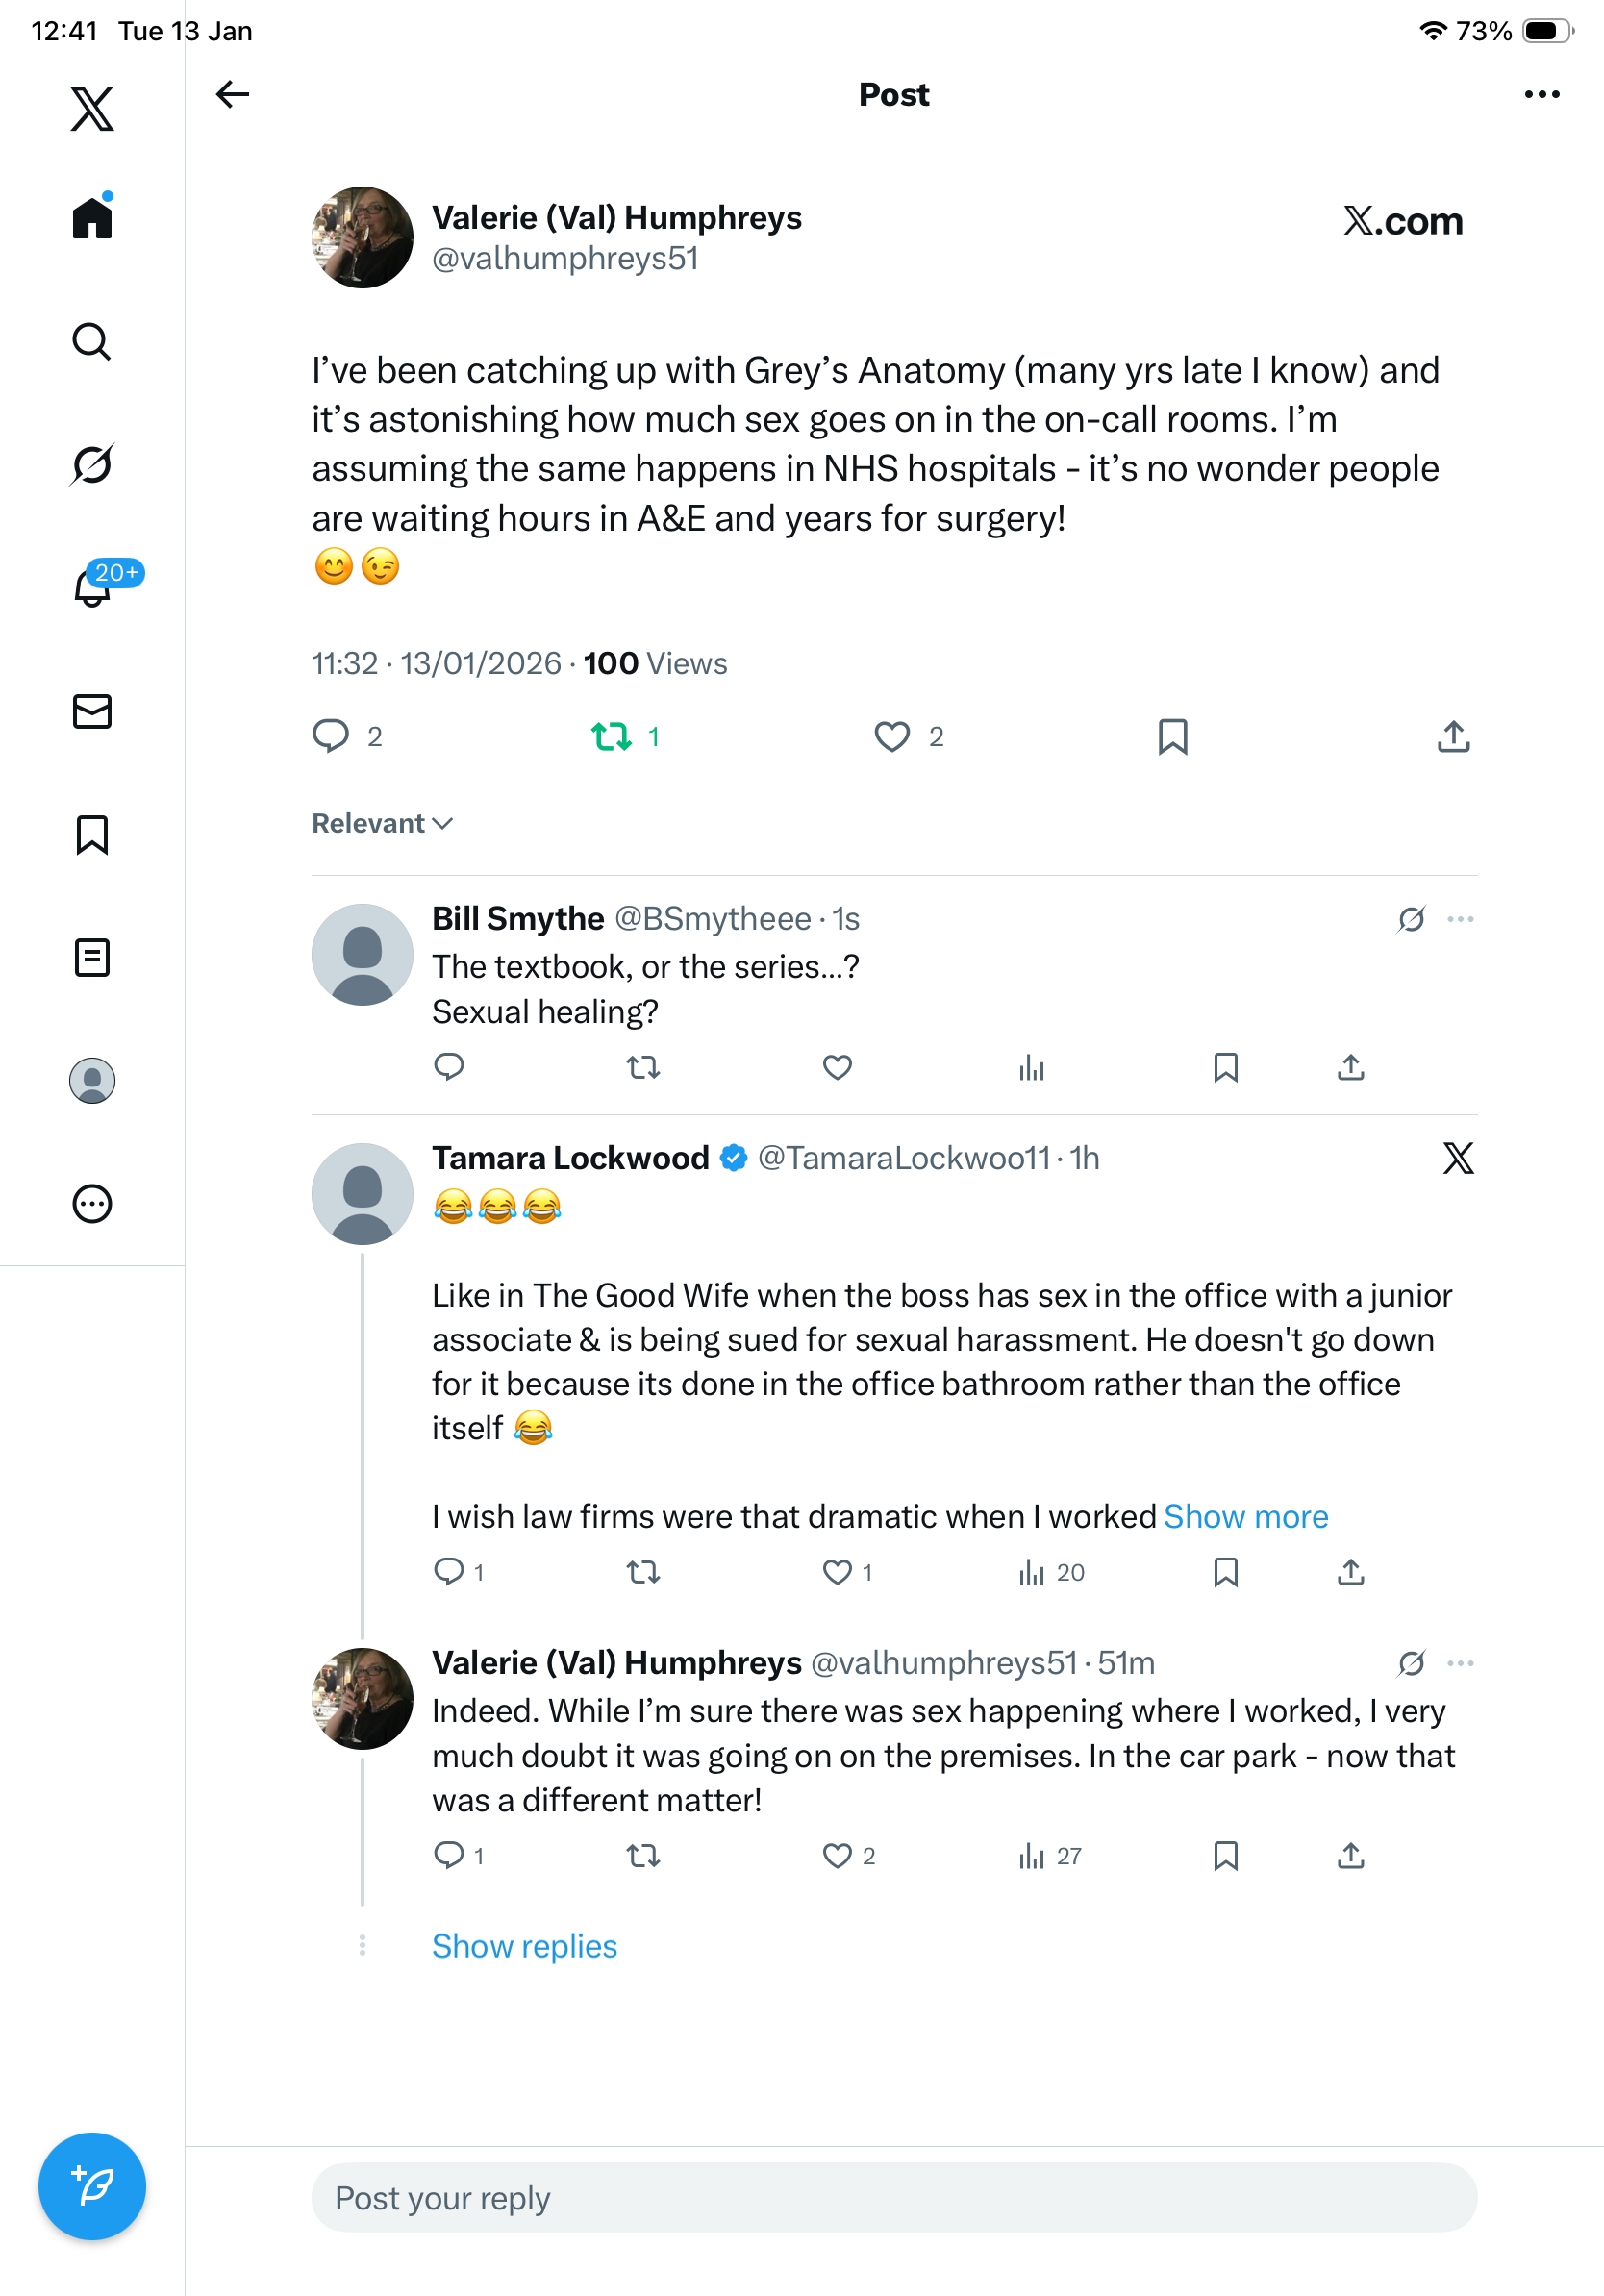The height and width of the screenshot is (2296, 1604).
Task: Undo repost on Valerie's main post
Action: point(612,736)
